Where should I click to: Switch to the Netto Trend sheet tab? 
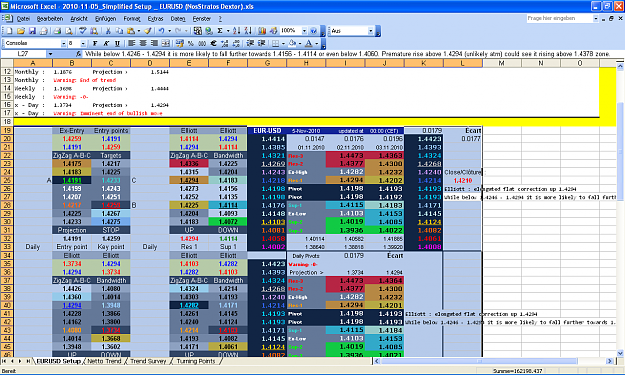tap(104, 361)
